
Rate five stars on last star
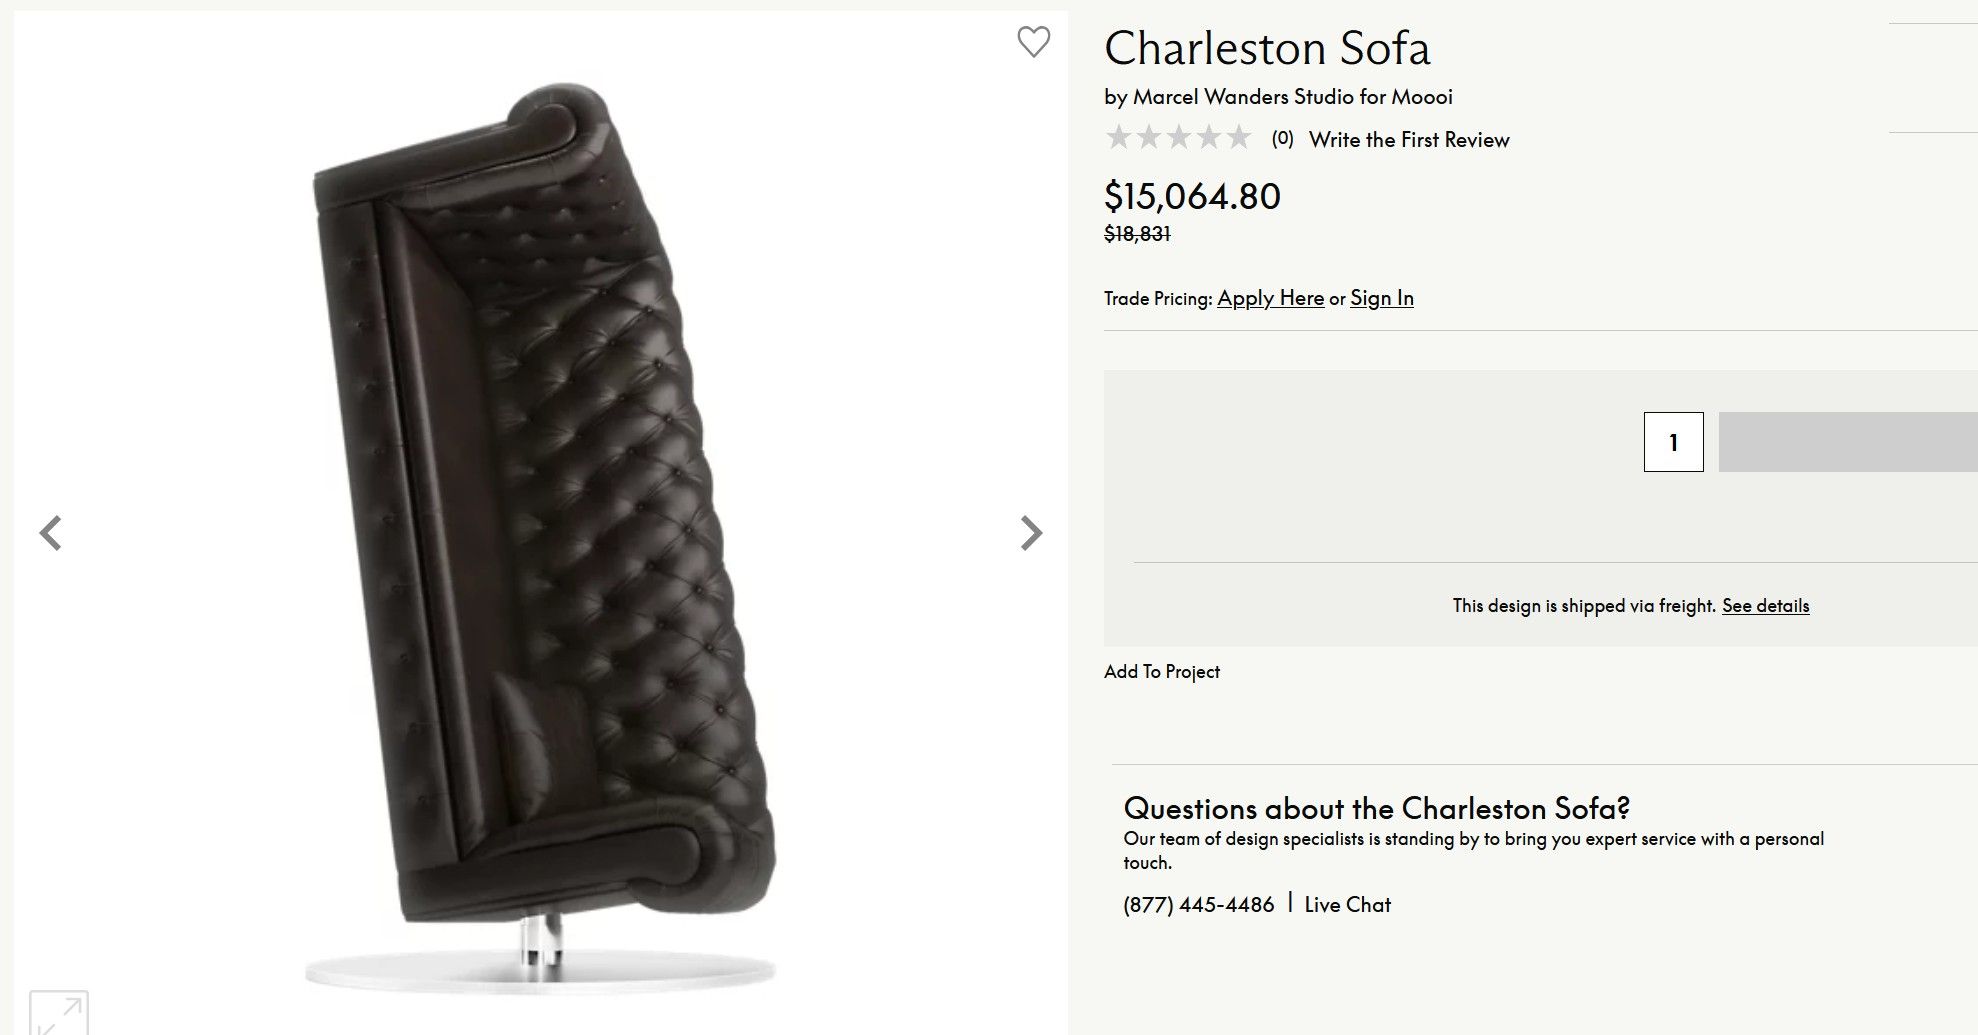[x=1239, y=138]
